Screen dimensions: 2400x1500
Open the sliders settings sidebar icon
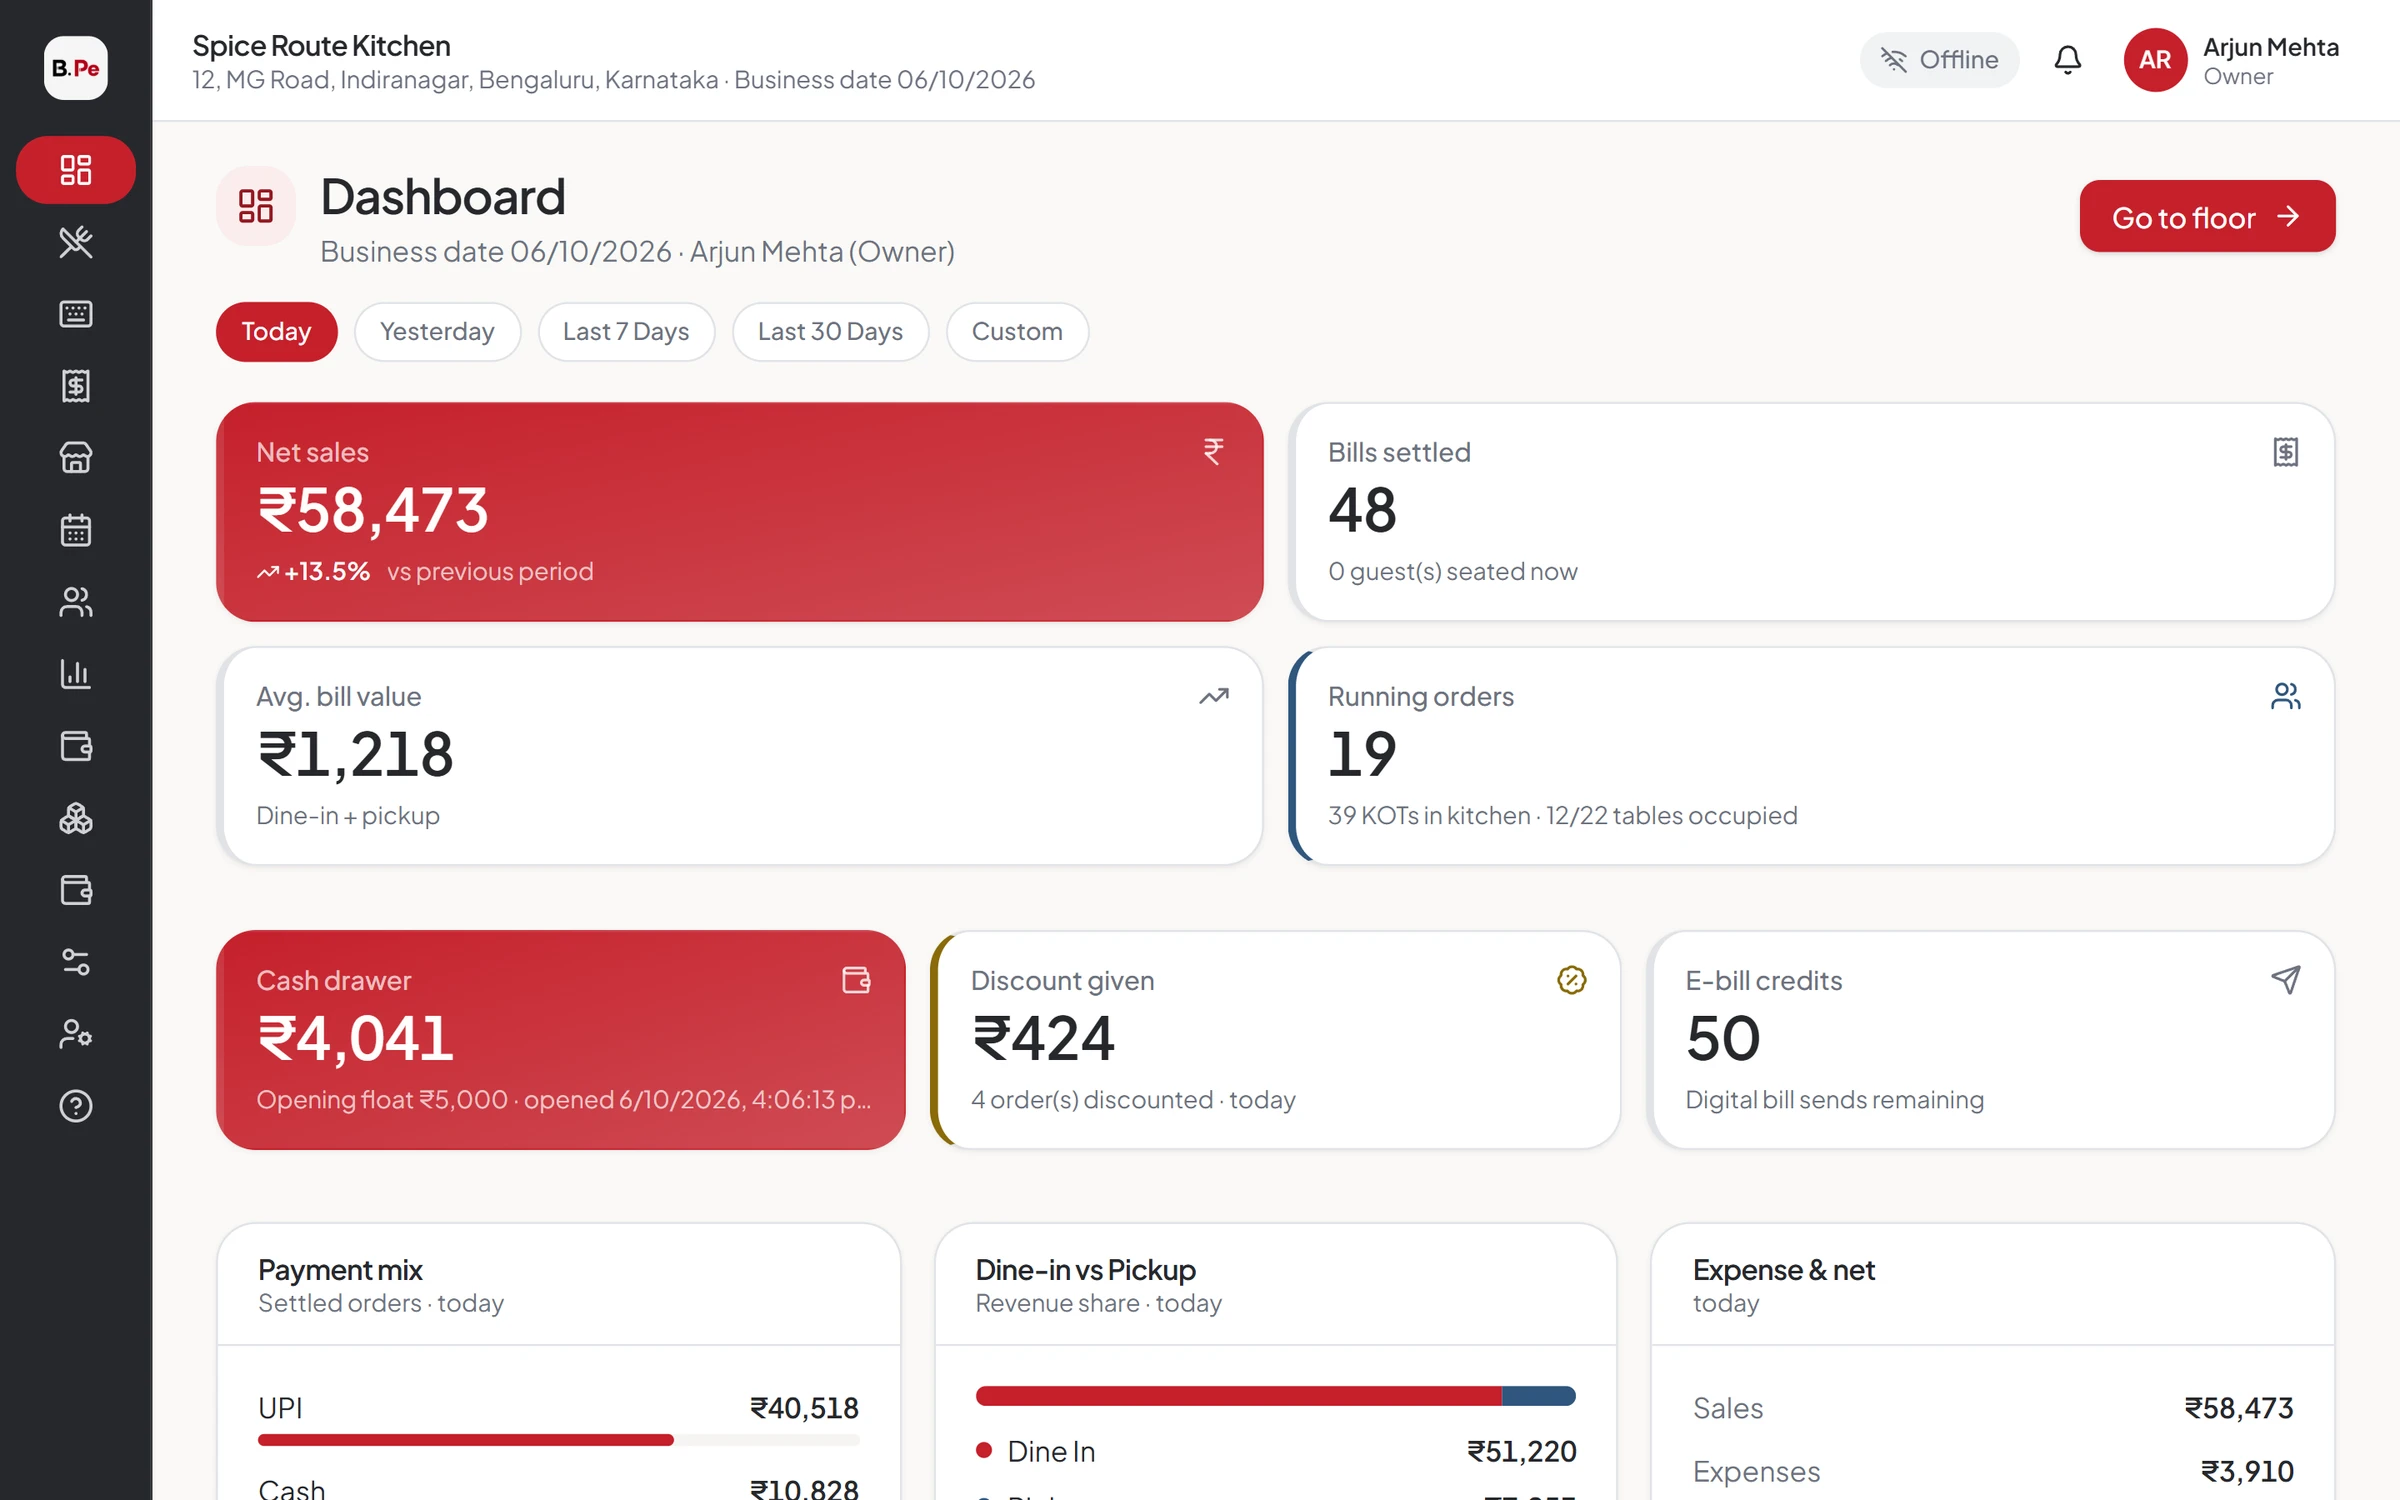(76, 962)
